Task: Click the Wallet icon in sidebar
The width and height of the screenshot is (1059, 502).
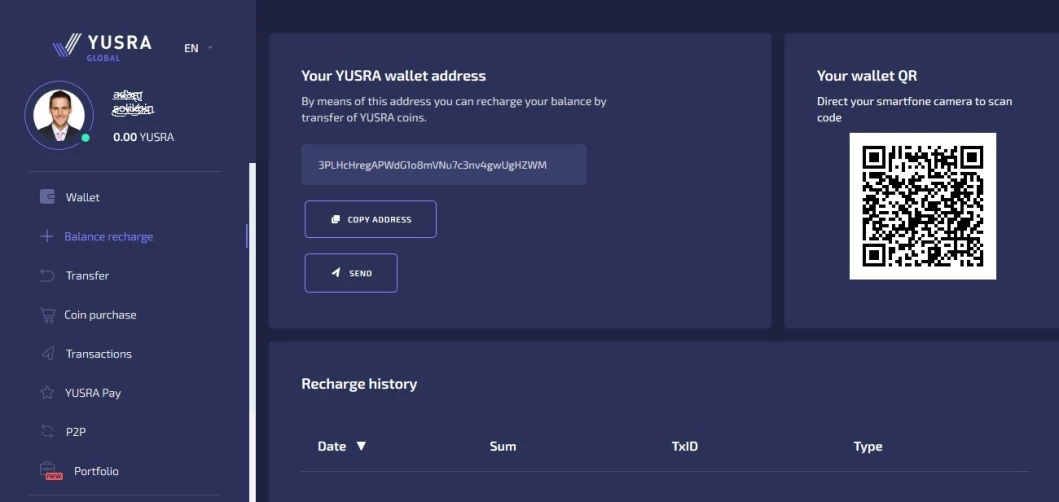Action: (47, 197)
